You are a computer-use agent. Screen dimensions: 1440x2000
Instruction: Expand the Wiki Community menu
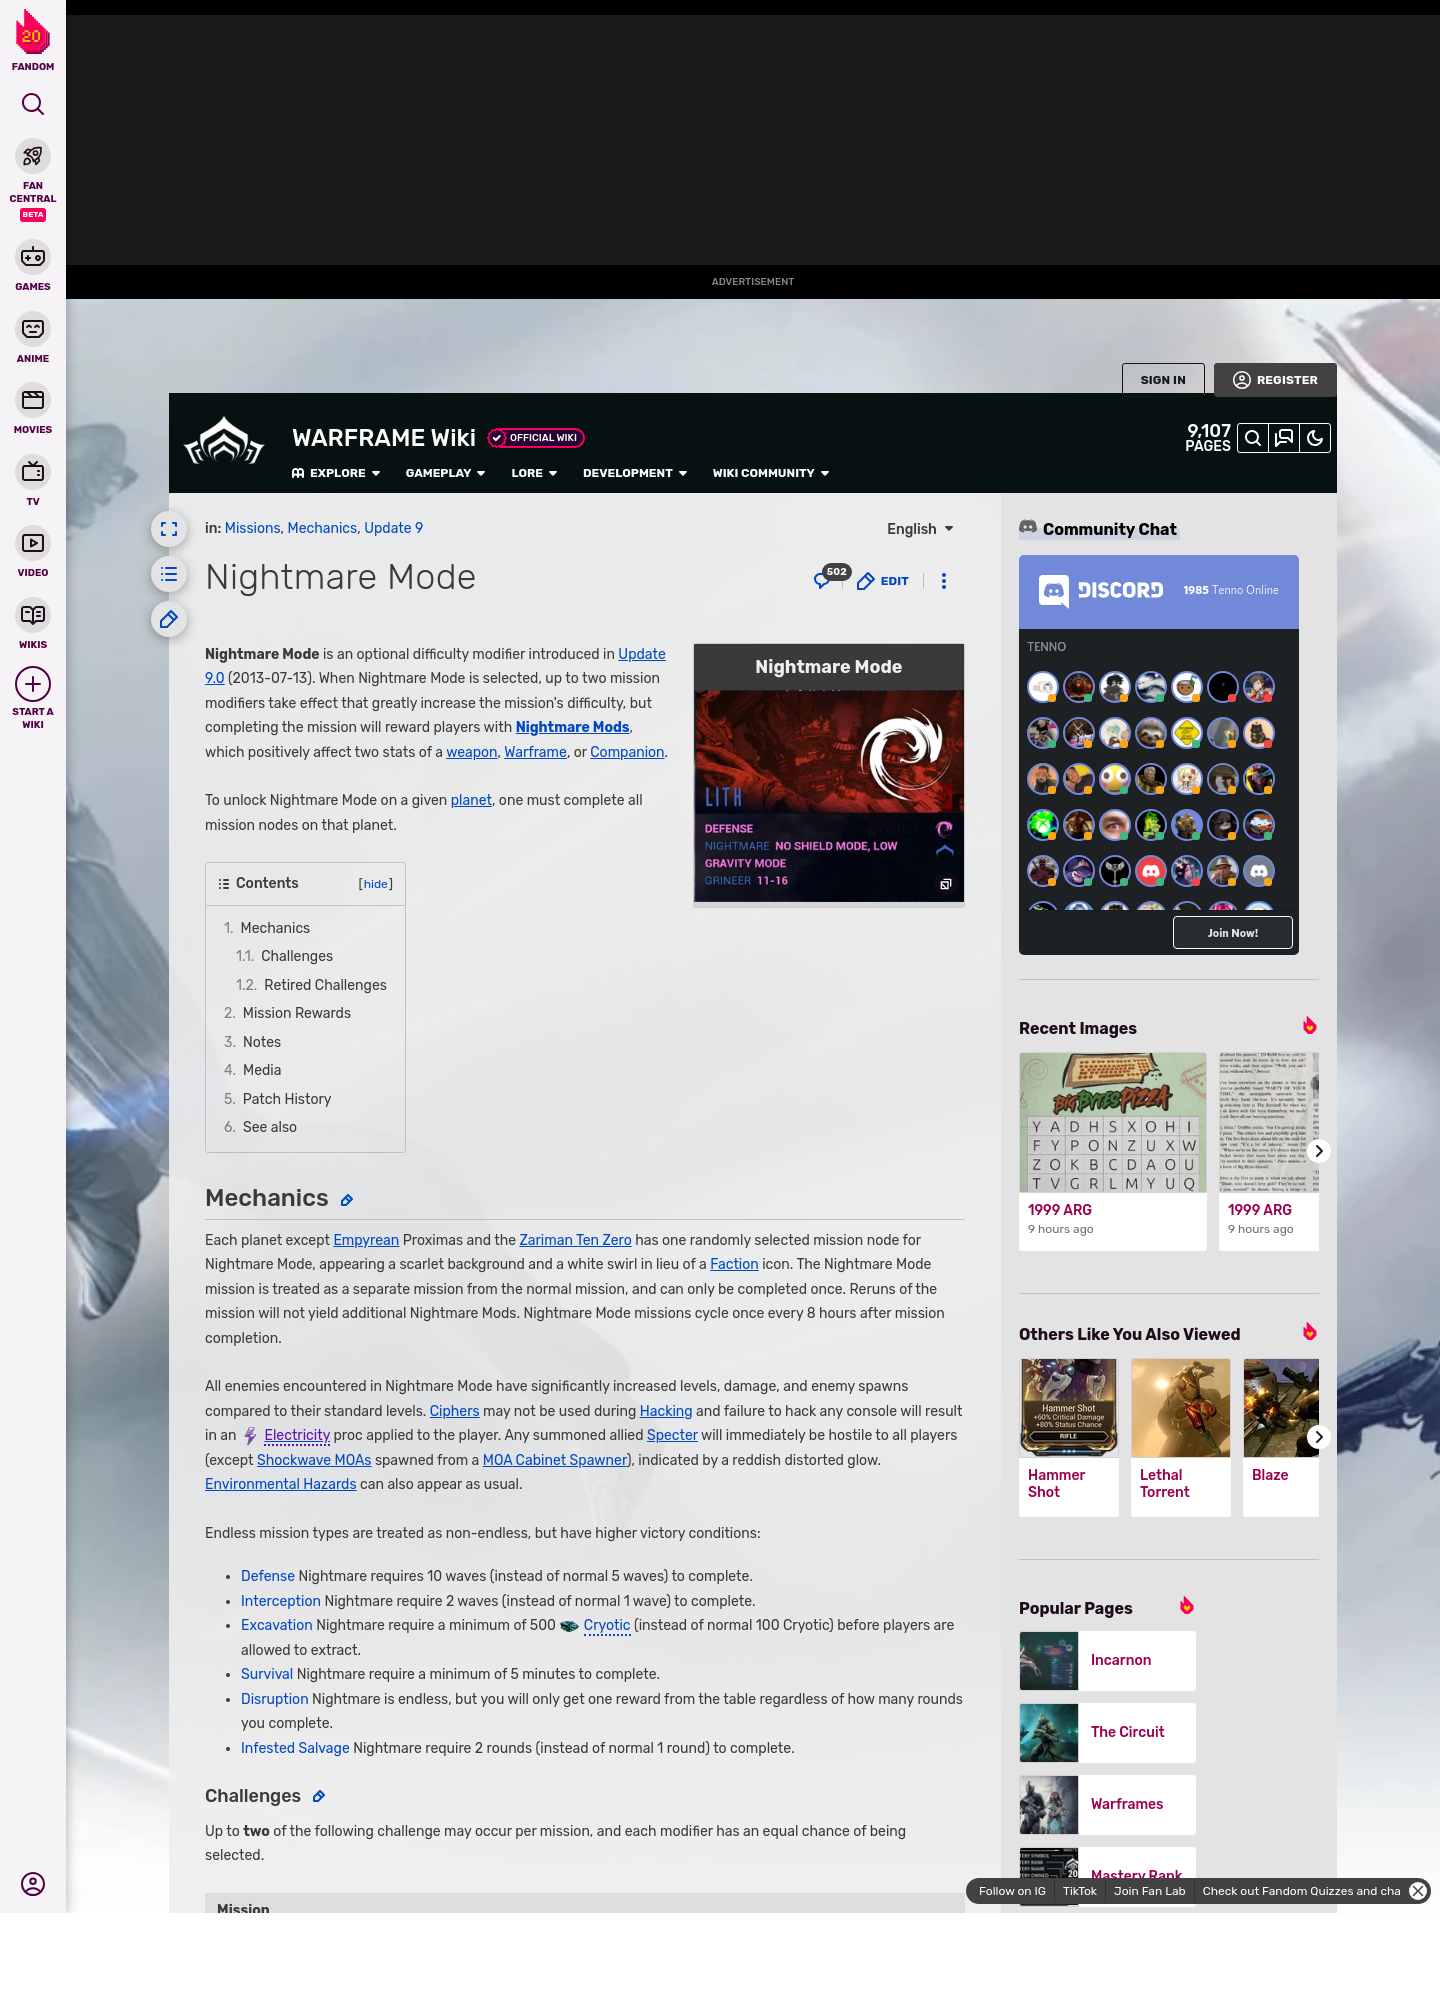coord(771,473)
